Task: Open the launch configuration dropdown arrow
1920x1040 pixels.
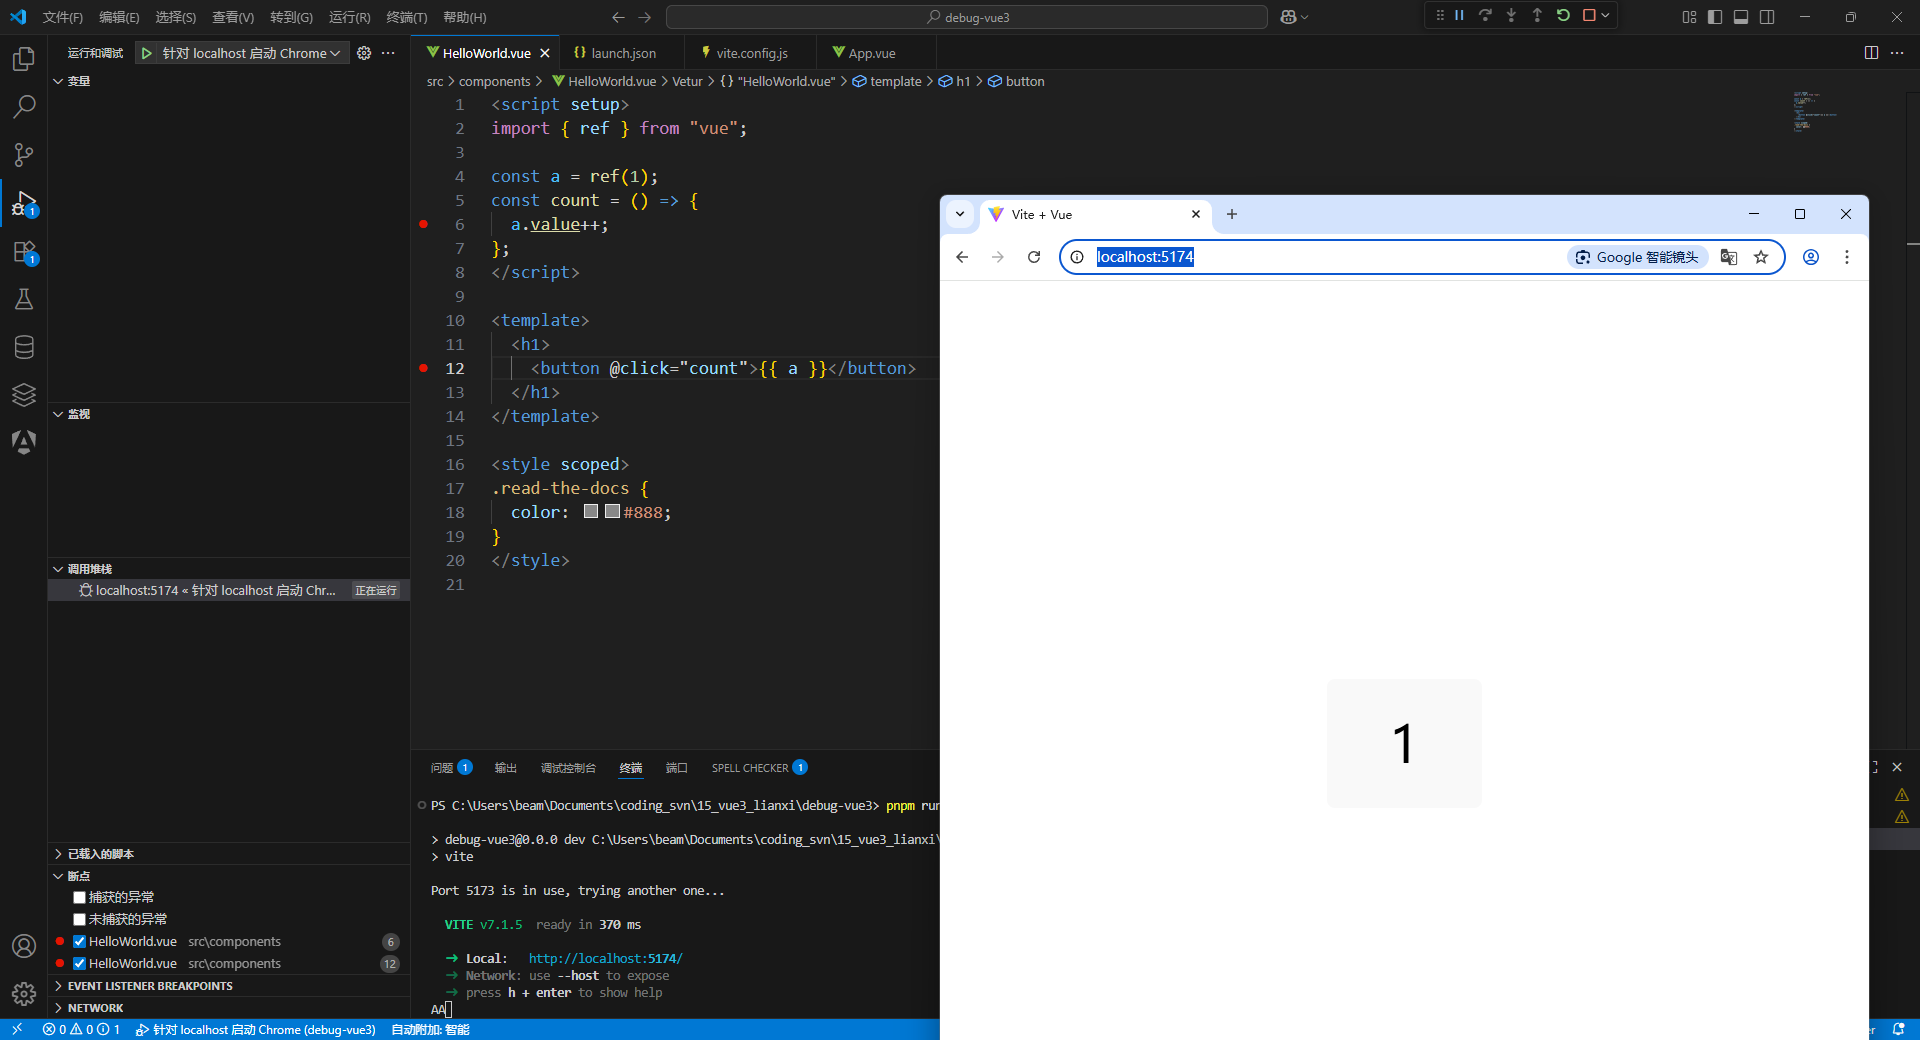Action: coord(336,52)
